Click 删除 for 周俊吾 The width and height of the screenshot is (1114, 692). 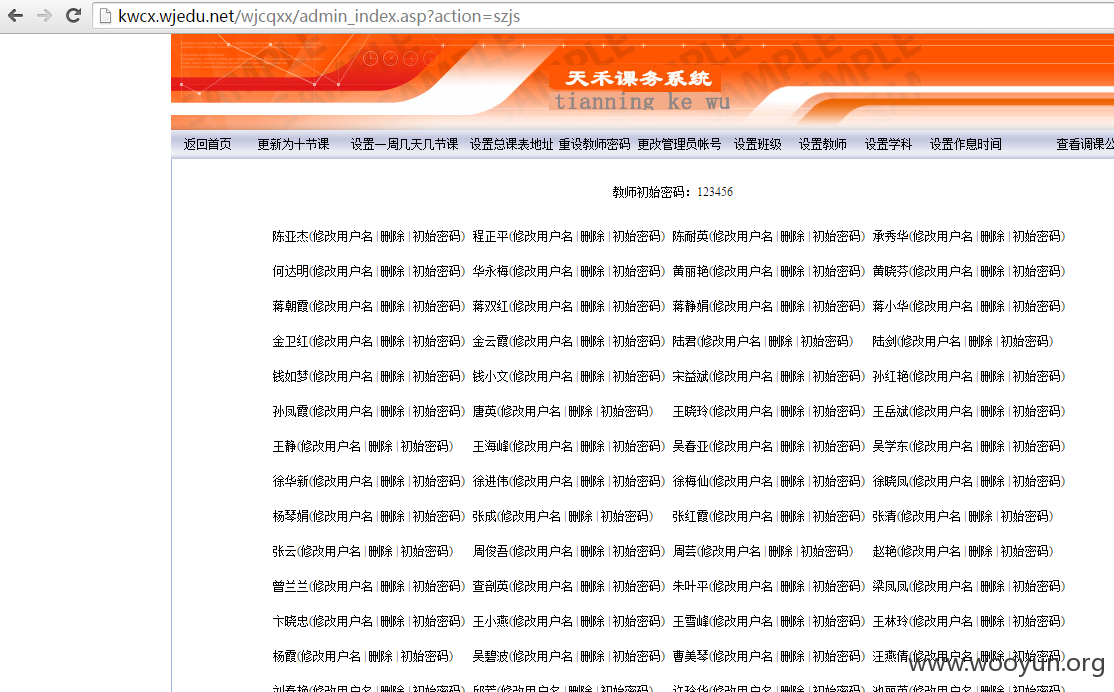[x=593, y=551]
